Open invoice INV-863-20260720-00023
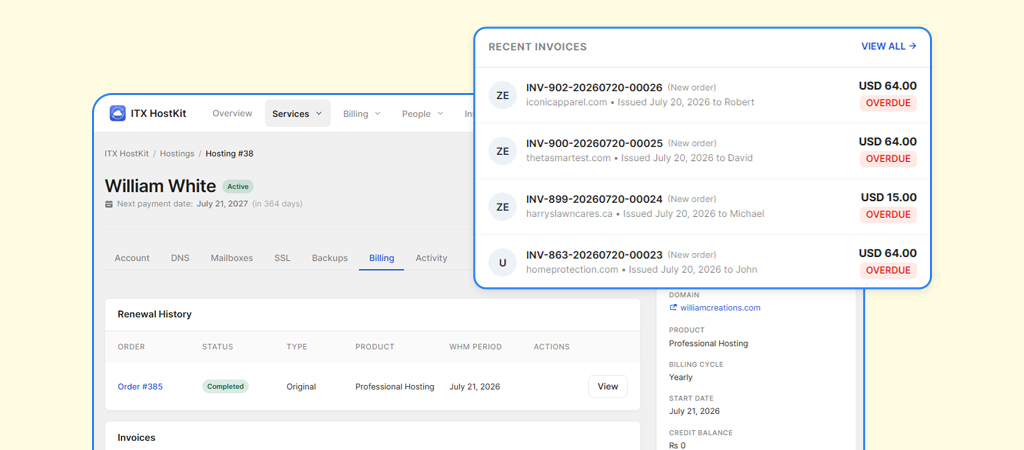Screen dimensions: 1024x450 point(594,255)
